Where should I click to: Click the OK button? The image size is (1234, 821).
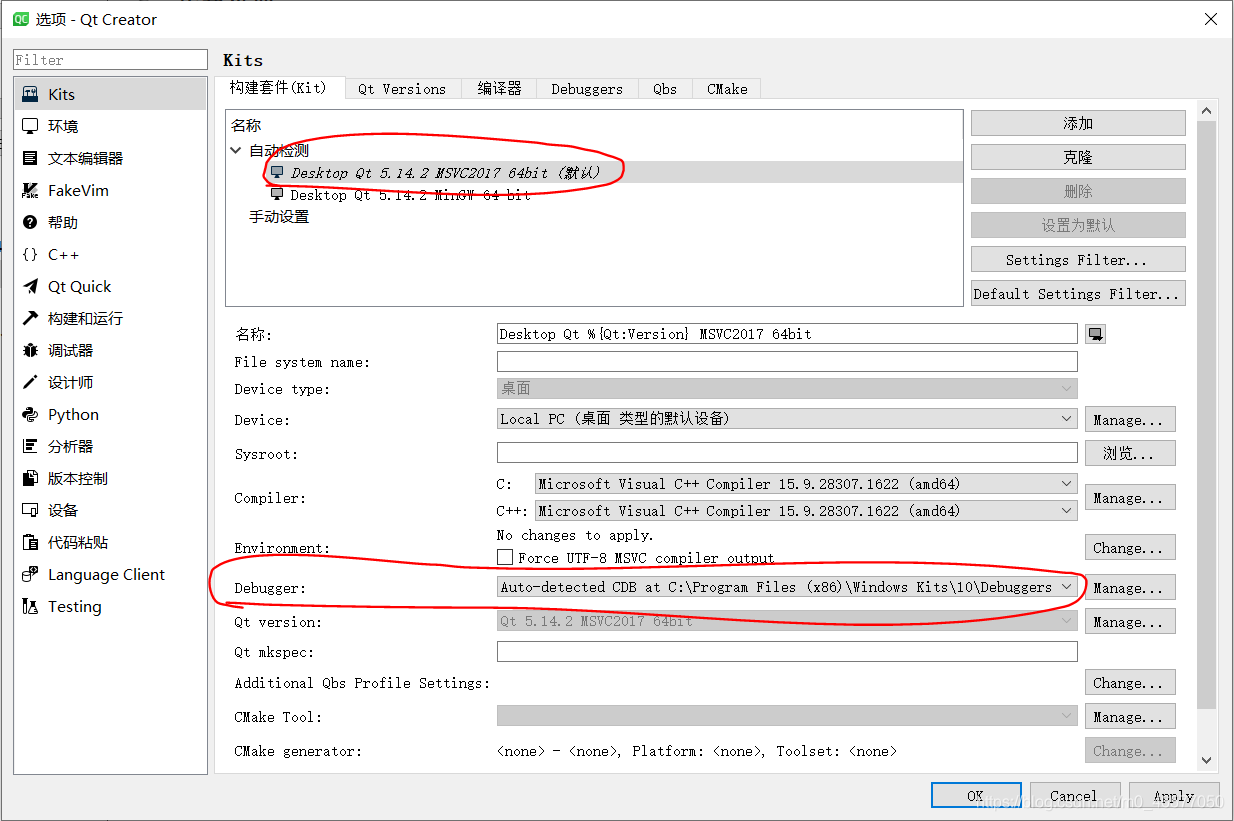coord(976,795)
